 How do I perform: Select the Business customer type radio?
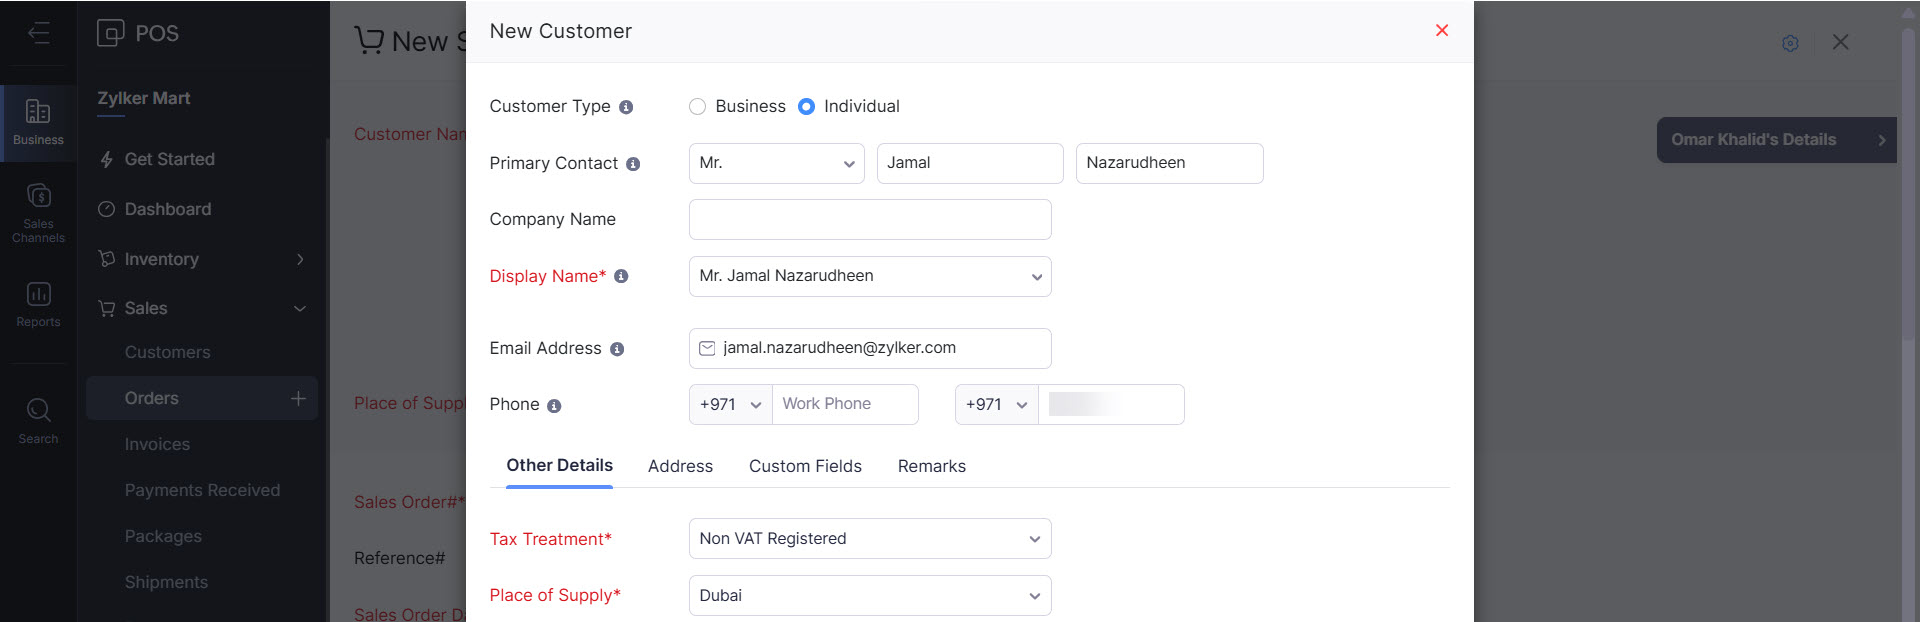point(698,106)
